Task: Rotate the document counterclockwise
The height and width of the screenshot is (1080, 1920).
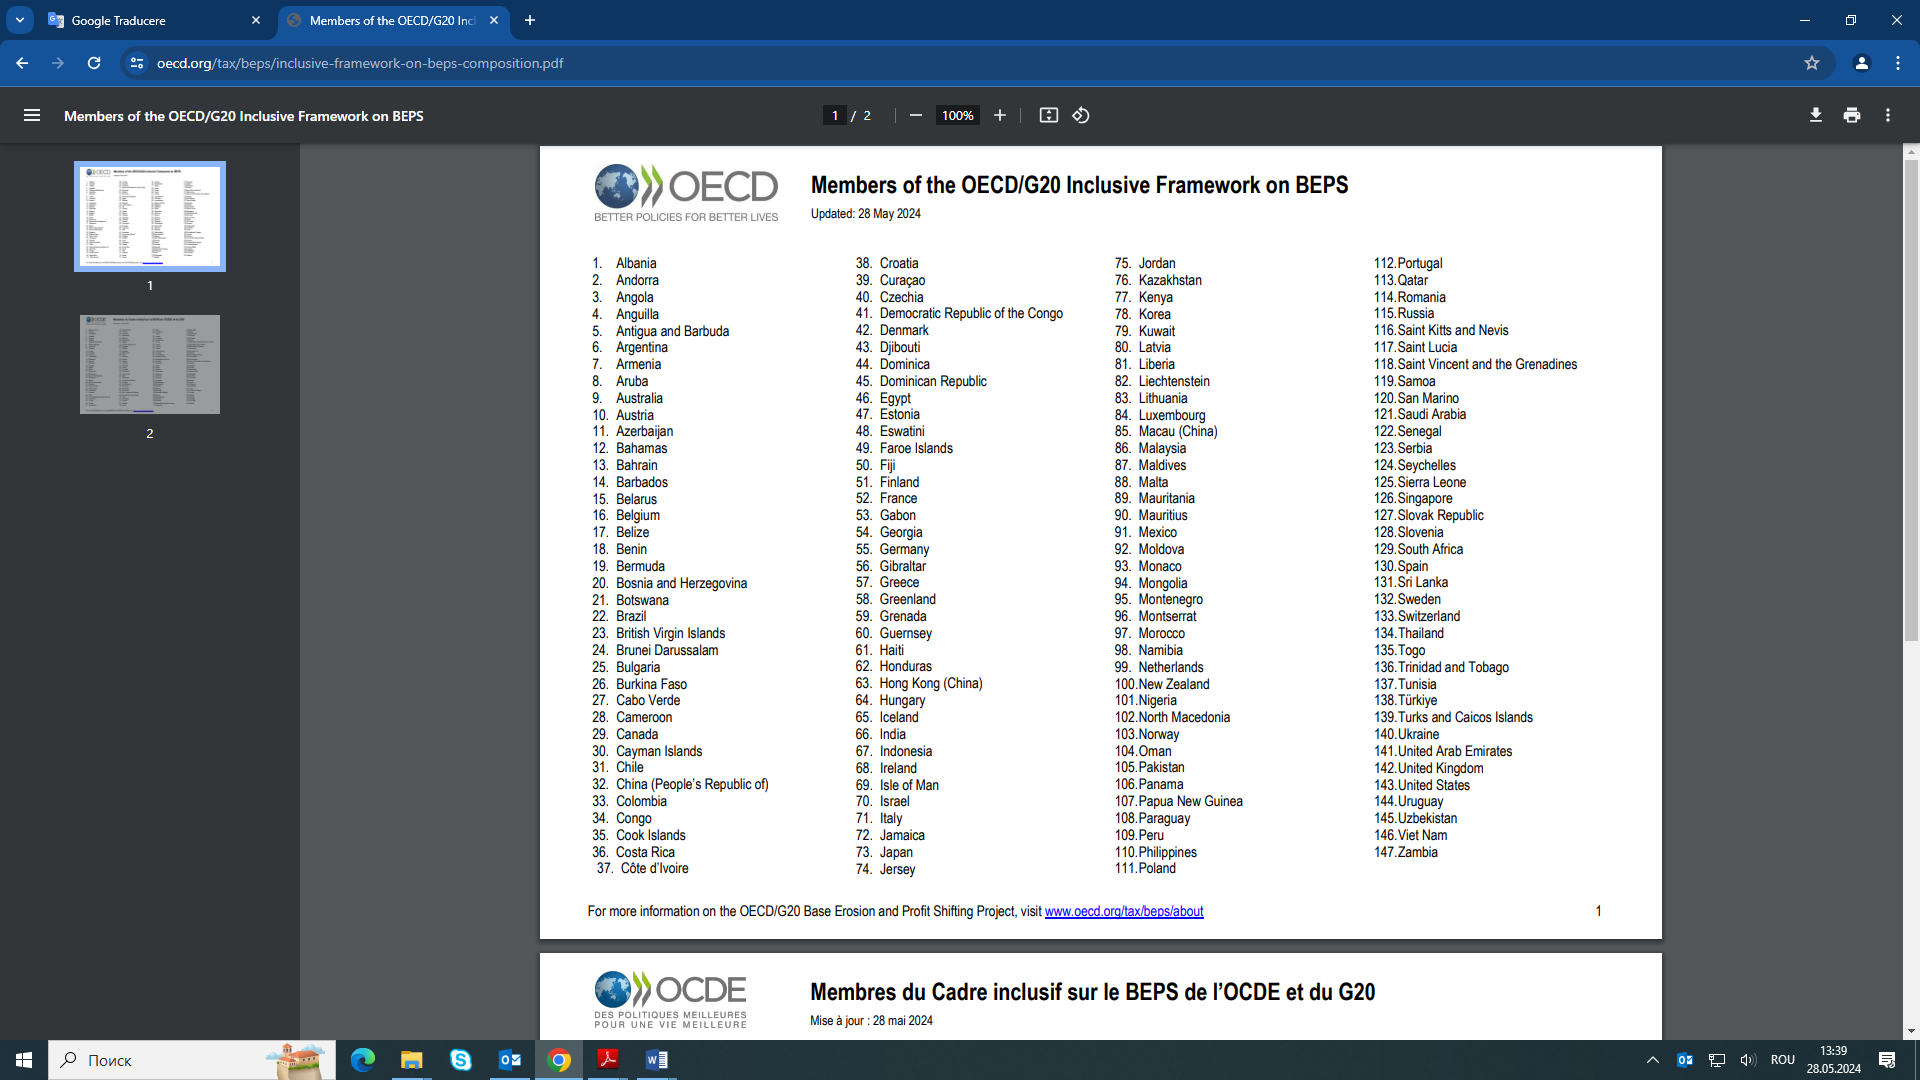Action: tap(1081, 115)
